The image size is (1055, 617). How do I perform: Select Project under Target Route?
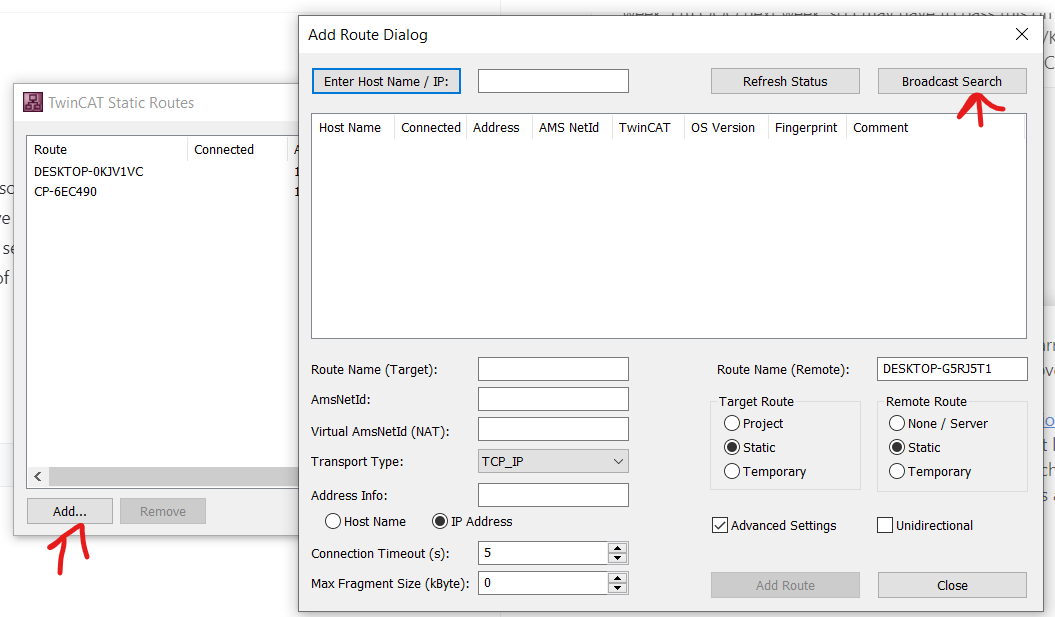pos(732,423)
